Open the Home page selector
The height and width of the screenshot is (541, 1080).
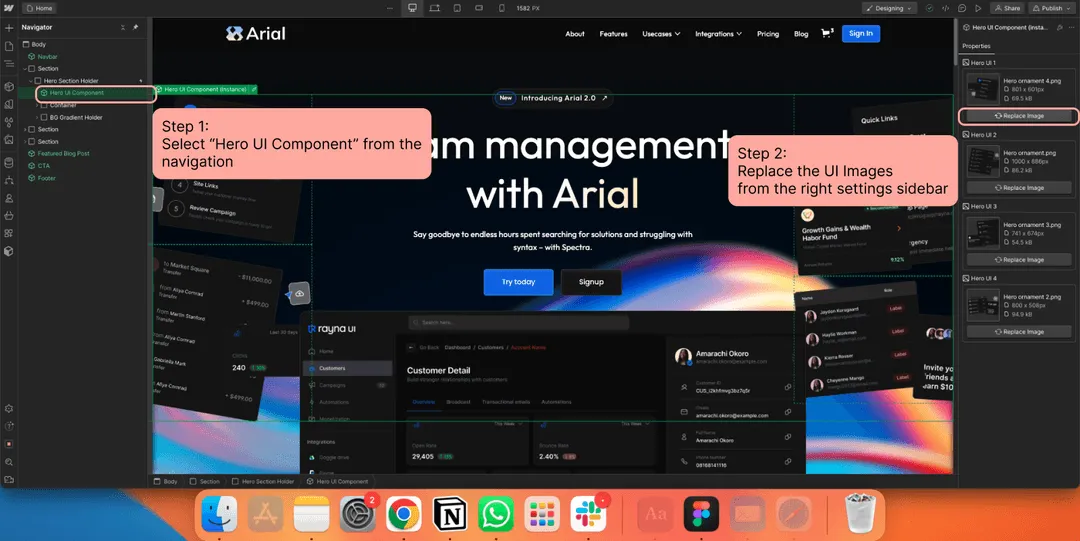[x=39, y=8]
